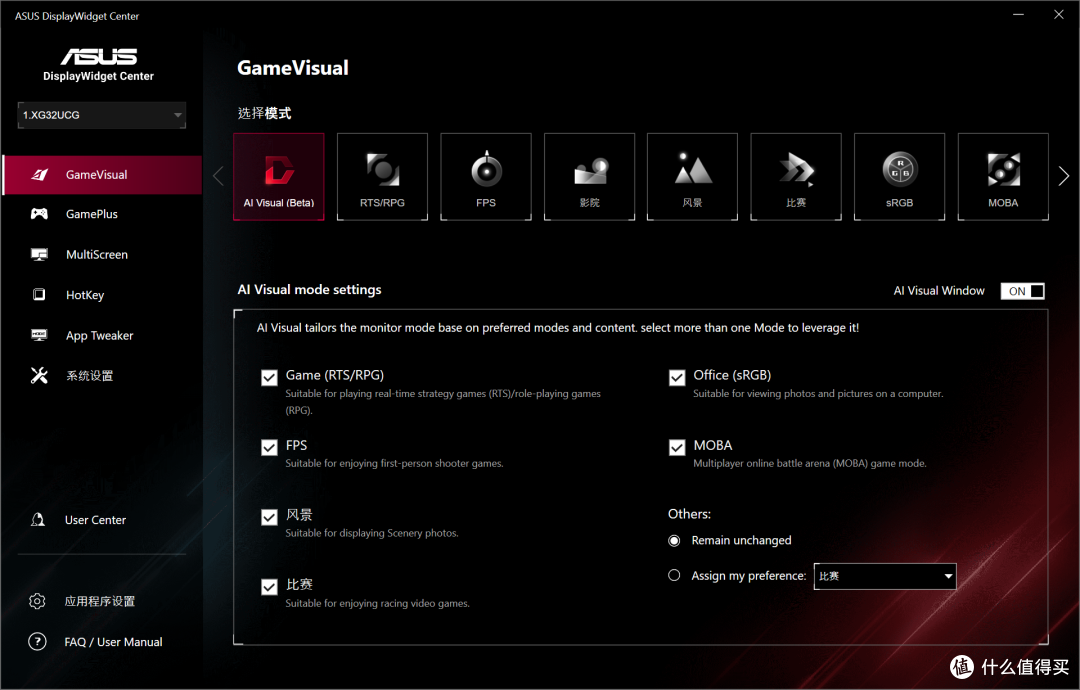Uncheck the Game (RTS/RPG) checkbox
Screen dimensions: 1080x690
(269, 377)
